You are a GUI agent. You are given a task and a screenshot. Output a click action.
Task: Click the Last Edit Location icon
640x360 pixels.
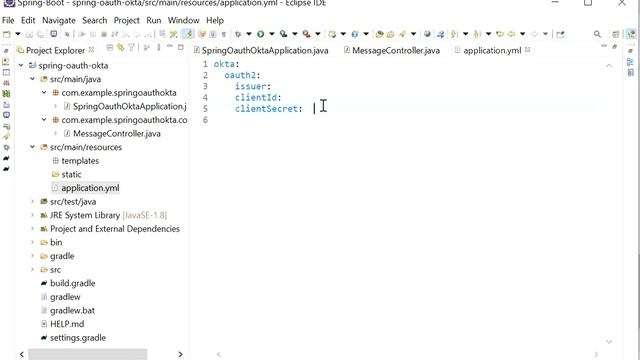(x=500, y=34)
